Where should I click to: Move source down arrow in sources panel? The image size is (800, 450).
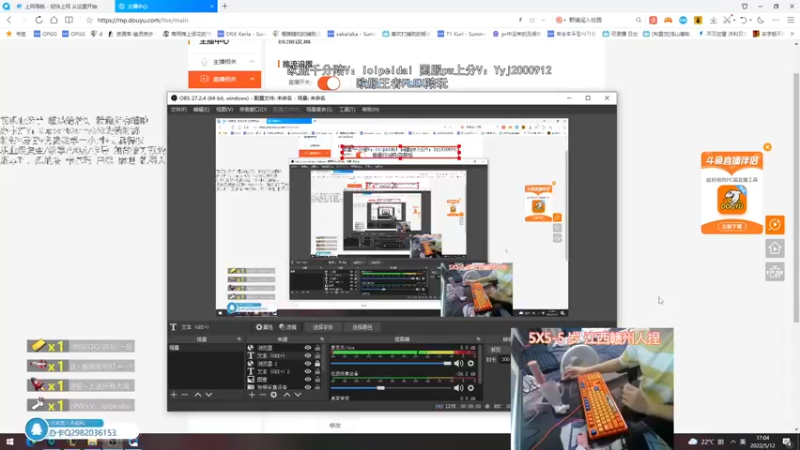pyautogui.click(x=298, y=394)
